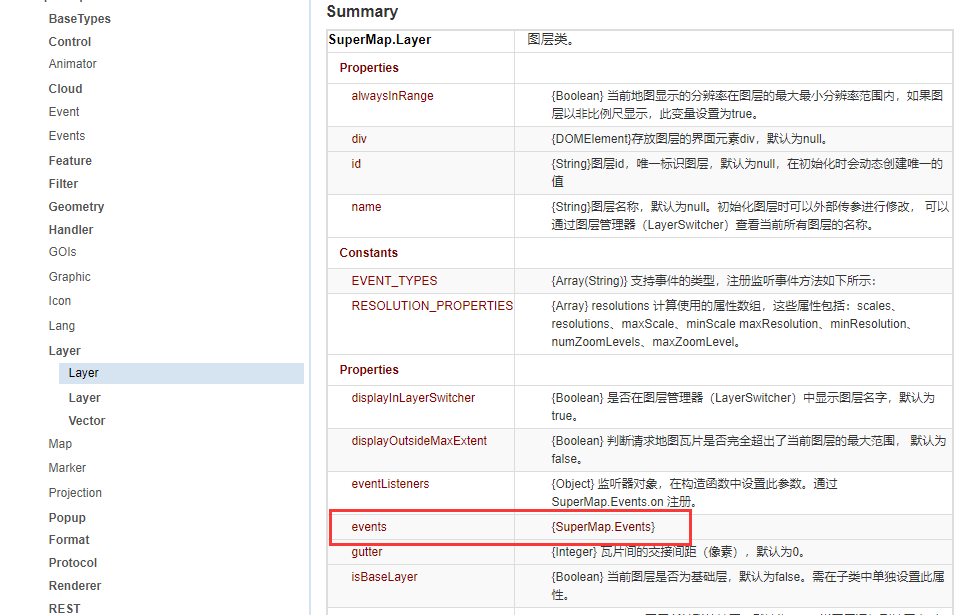Open the Feature sidebar category
This screenshot has width=971, height=615.
coord(70,160)
